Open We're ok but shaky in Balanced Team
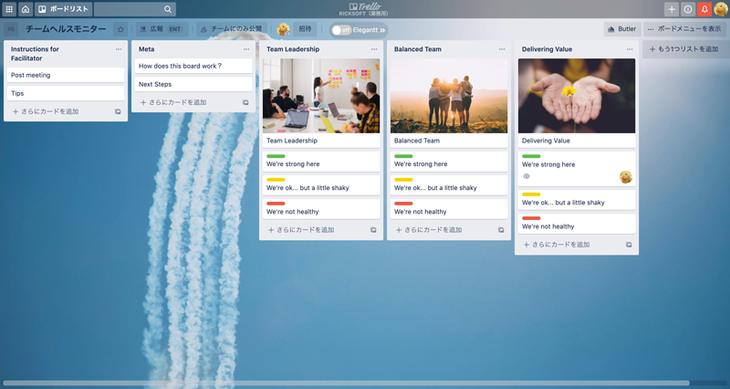Viewport: 730px width, 389px height. [449, 185]
